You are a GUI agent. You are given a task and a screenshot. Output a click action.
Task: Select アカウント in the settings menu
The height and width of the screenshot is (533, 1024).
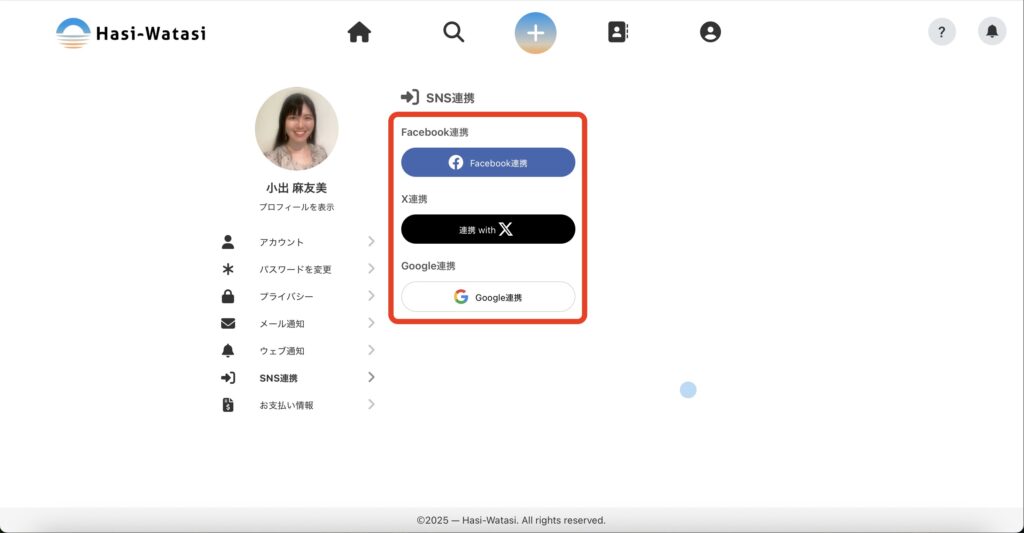pos(281,242)
